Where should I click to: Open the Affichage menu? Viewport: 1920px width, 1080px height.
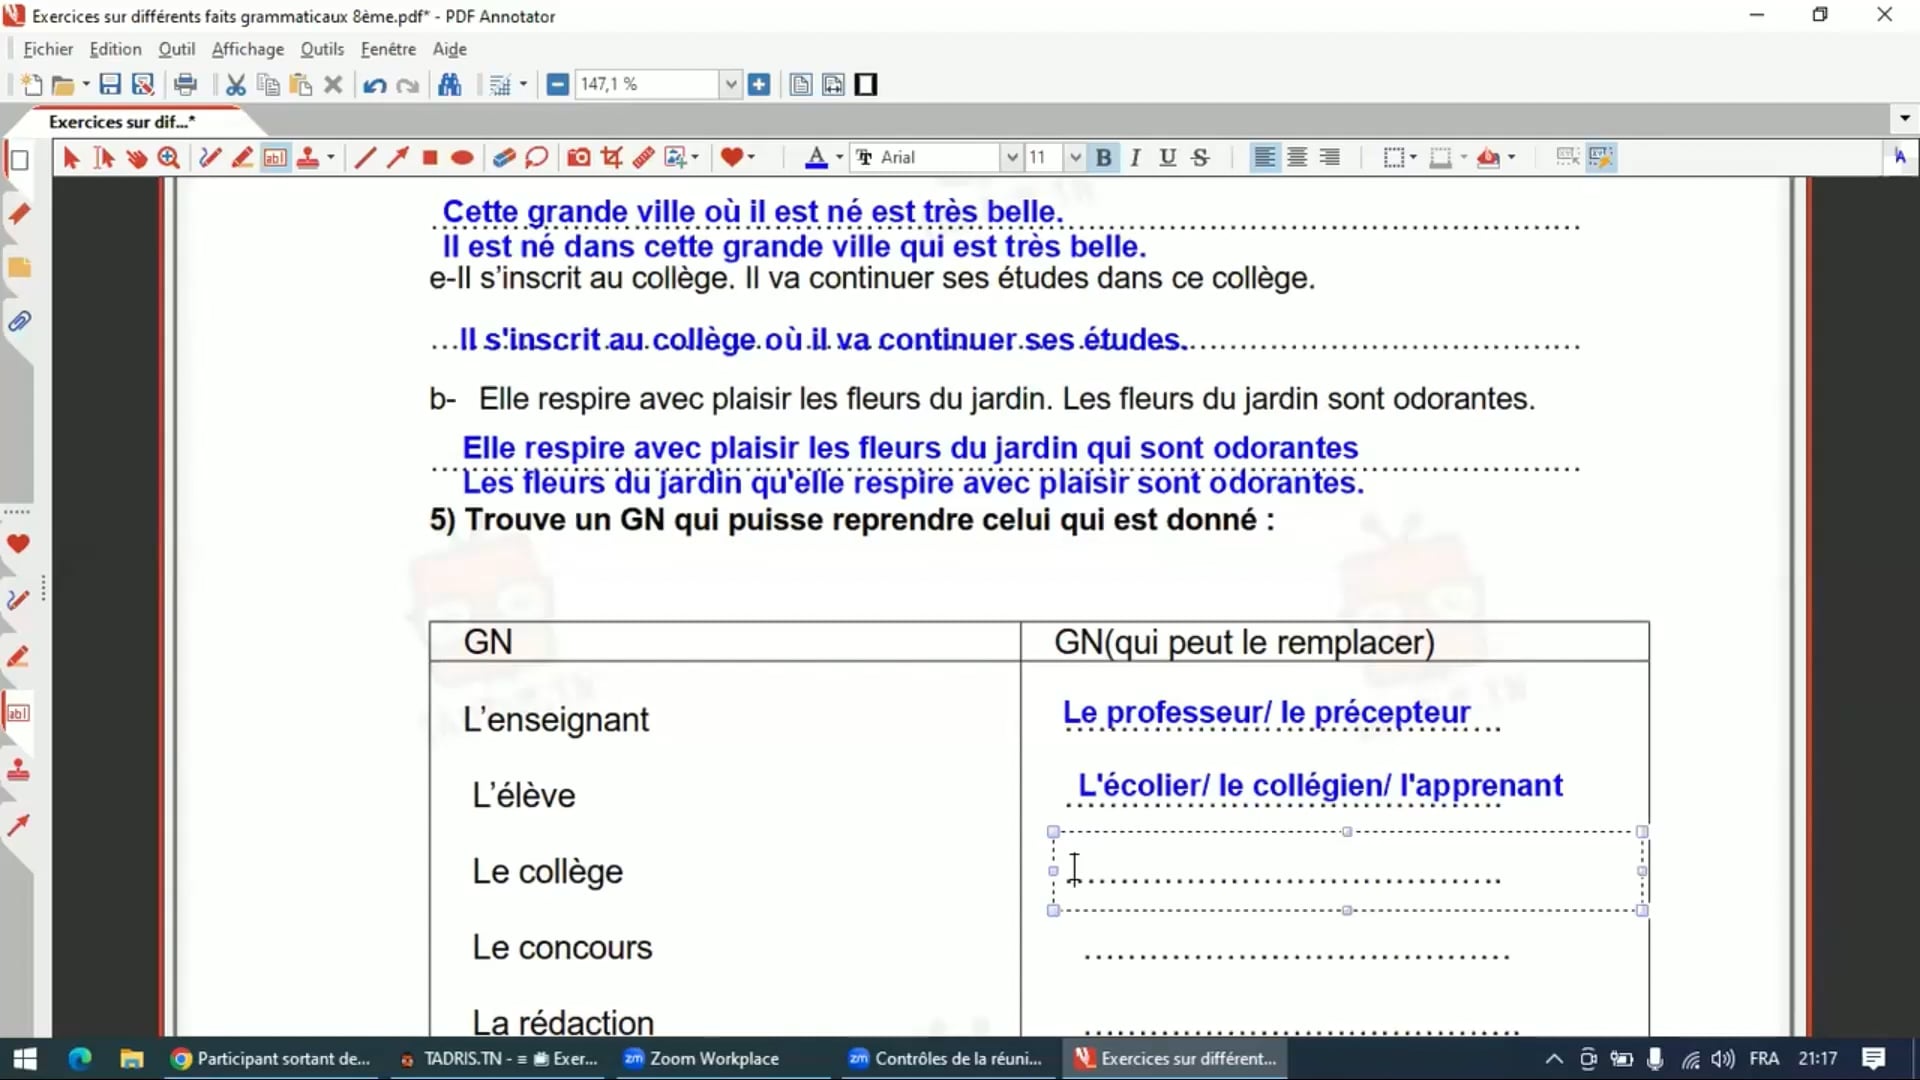(247, 49)
